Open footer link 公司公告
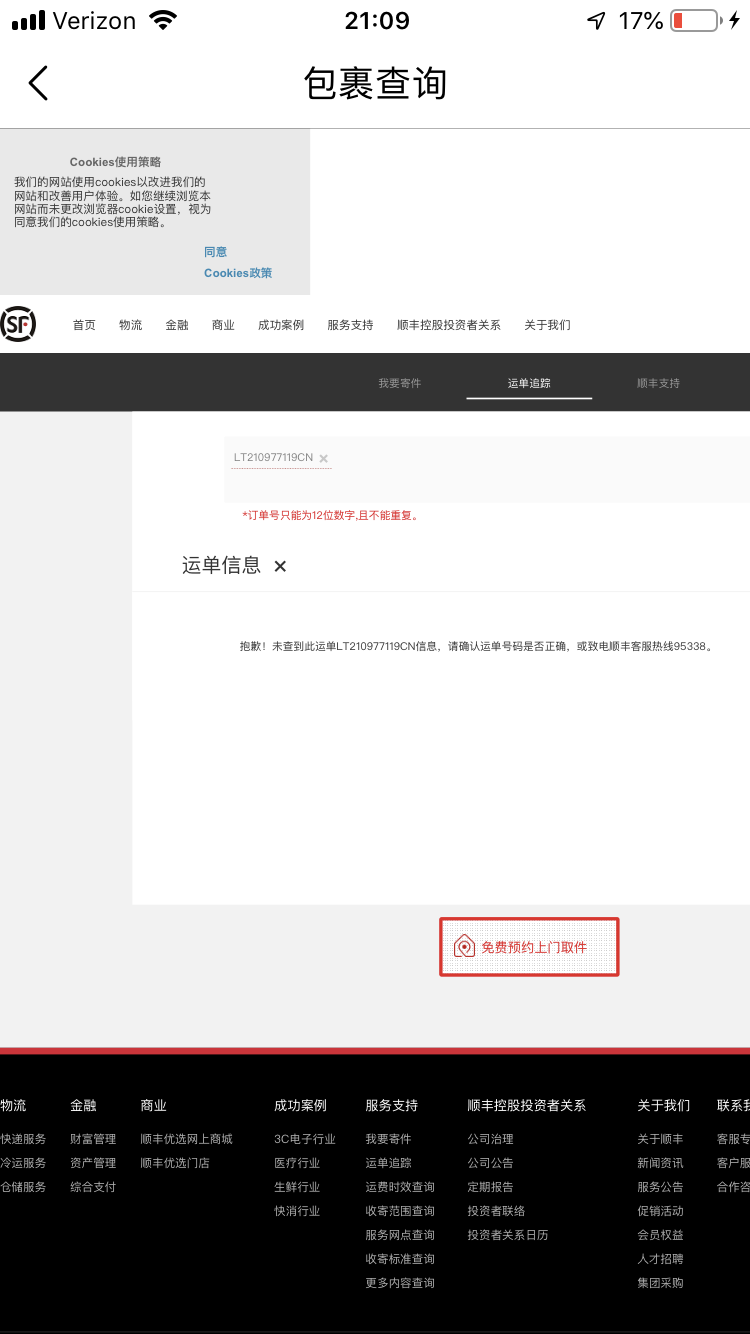The image size is (750, 1334). [490, 1163]
